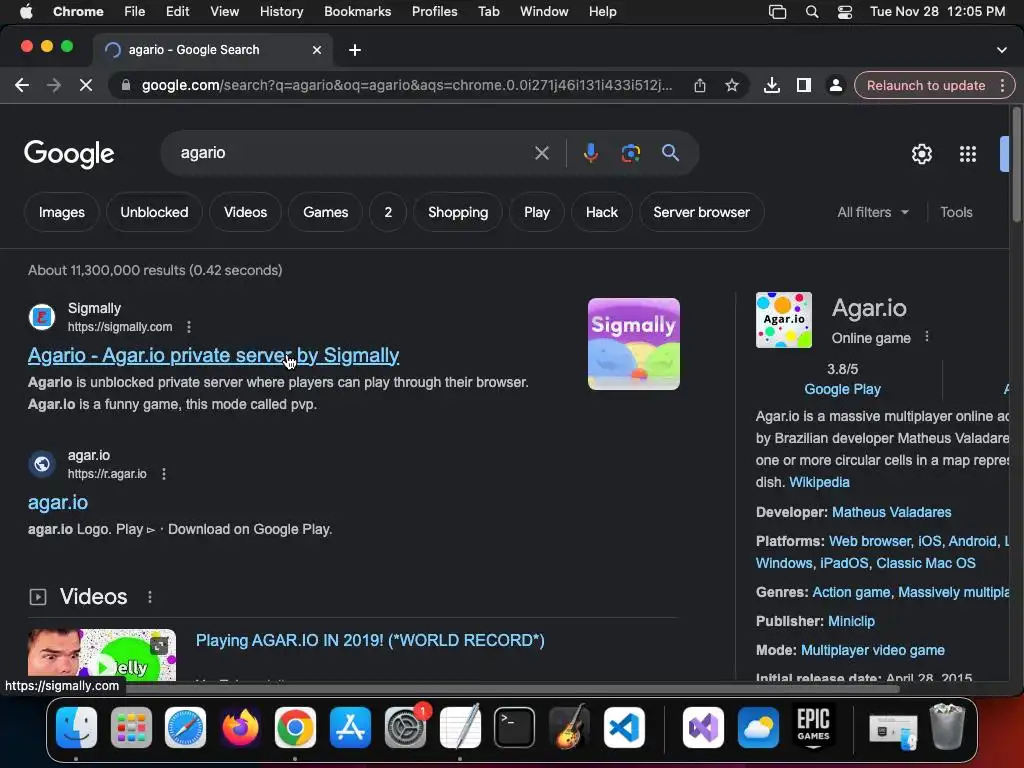Screen dimensions: 1024x768
Task: Share this page from address bar
Action: coord(699,86)
